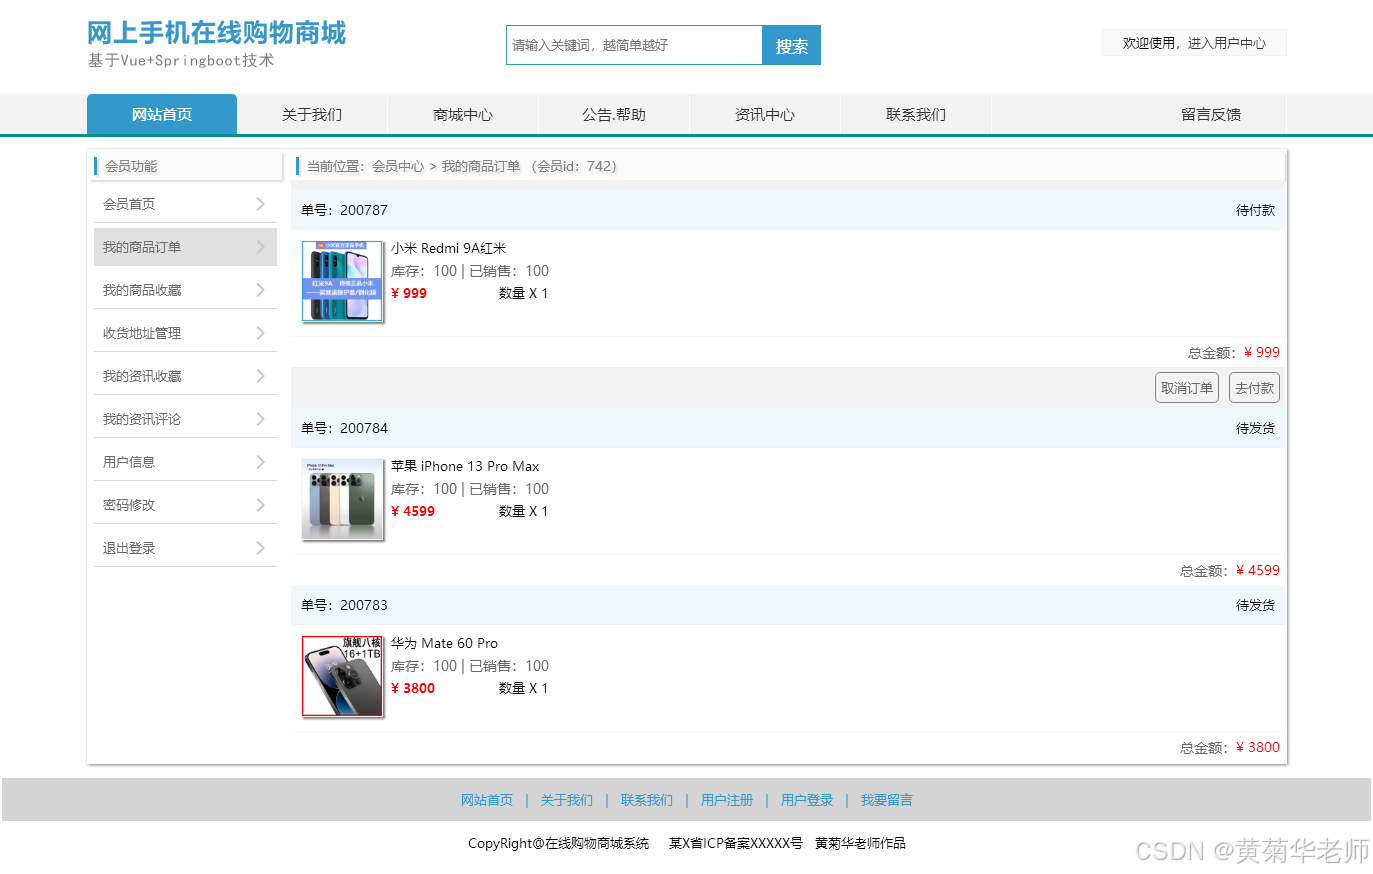Viewport: 1373px width, 874px height.
Task: Click the site logo 网上手机在线购物商城
Action: 216,33
